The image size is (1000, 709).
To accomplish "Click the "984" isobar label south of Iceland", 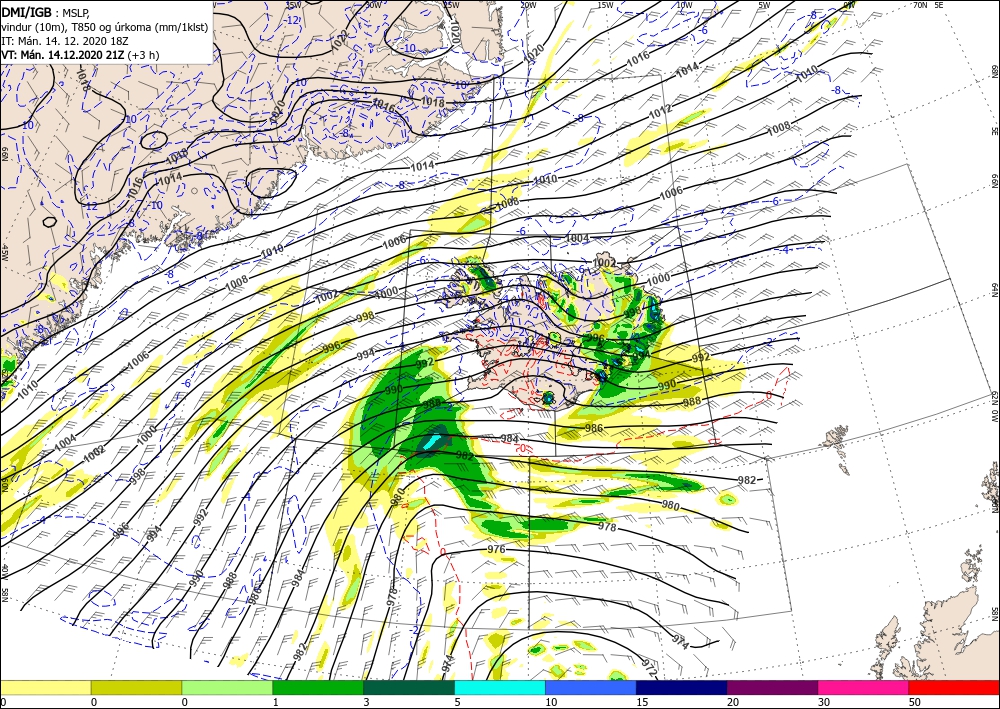I will tap(510, 439).
